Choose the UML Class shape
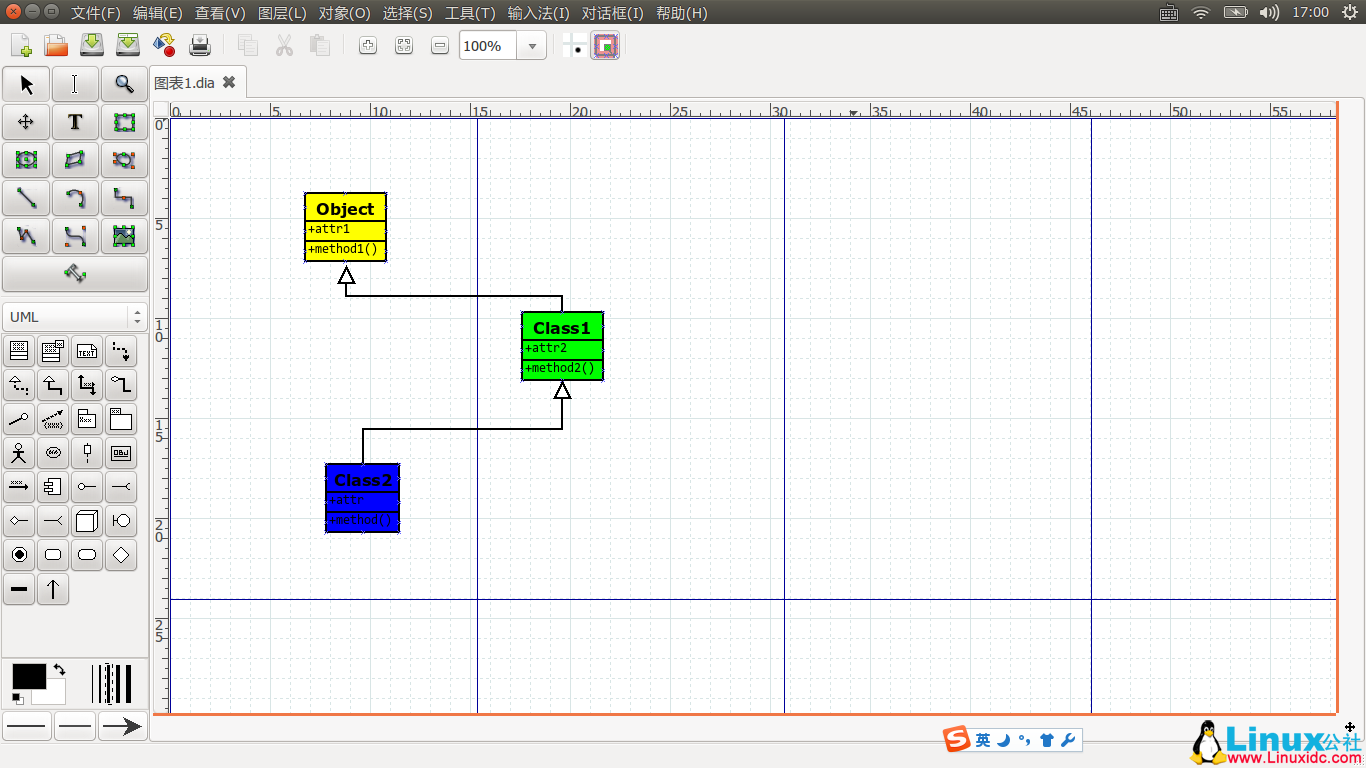The width and height of the screenshot is (1366, 768). 19,351
